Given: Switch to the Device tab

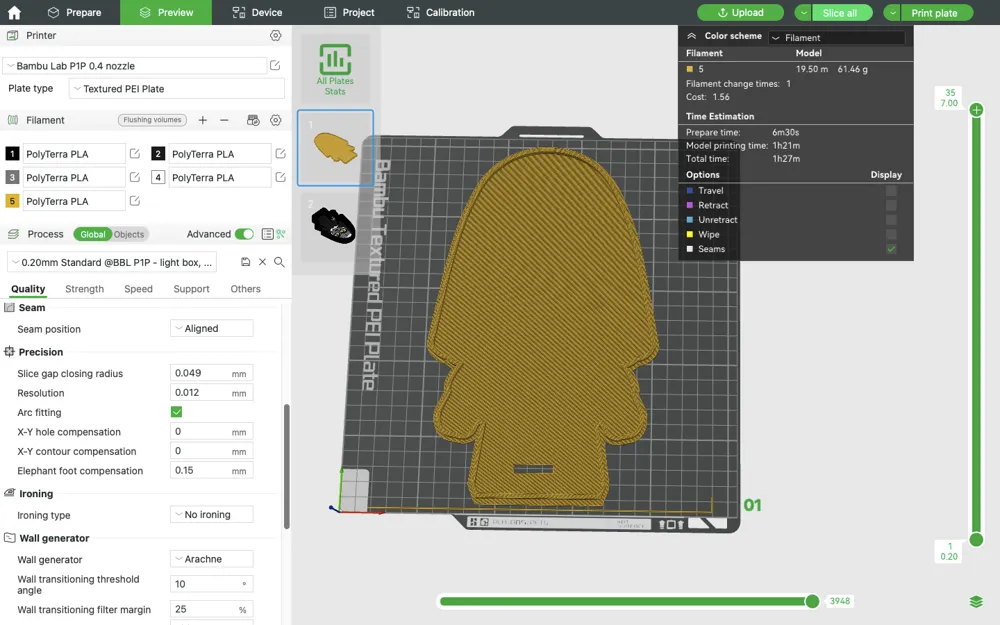Looking at the screenshot, I should [x=257, y=12].
